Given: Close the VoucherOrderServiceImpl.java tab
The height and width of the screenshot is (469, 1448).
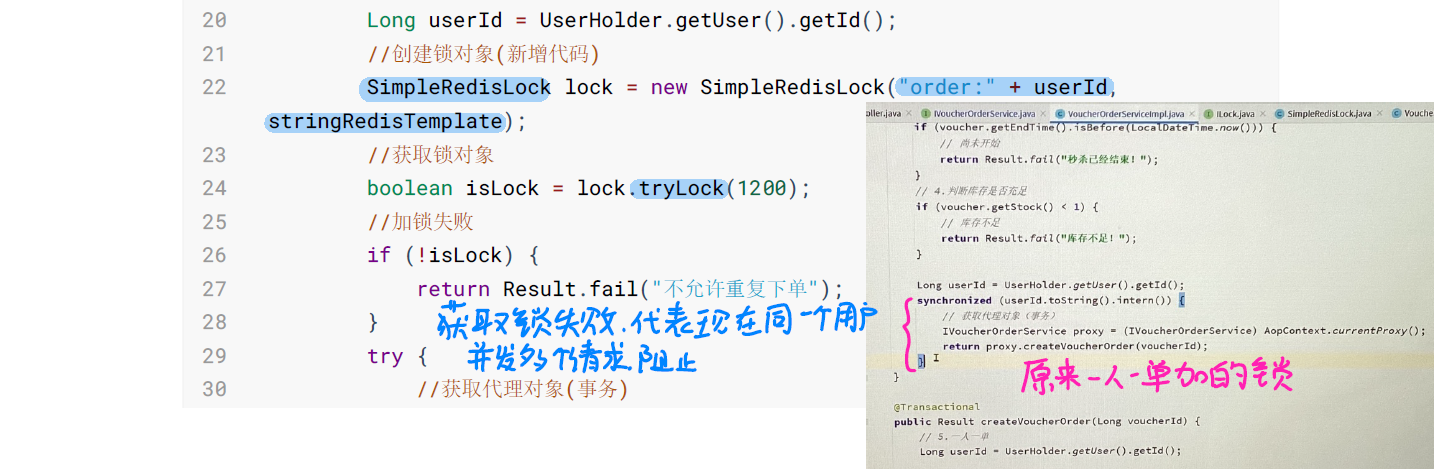Looking at the screenshot, I should (1192, 114).
